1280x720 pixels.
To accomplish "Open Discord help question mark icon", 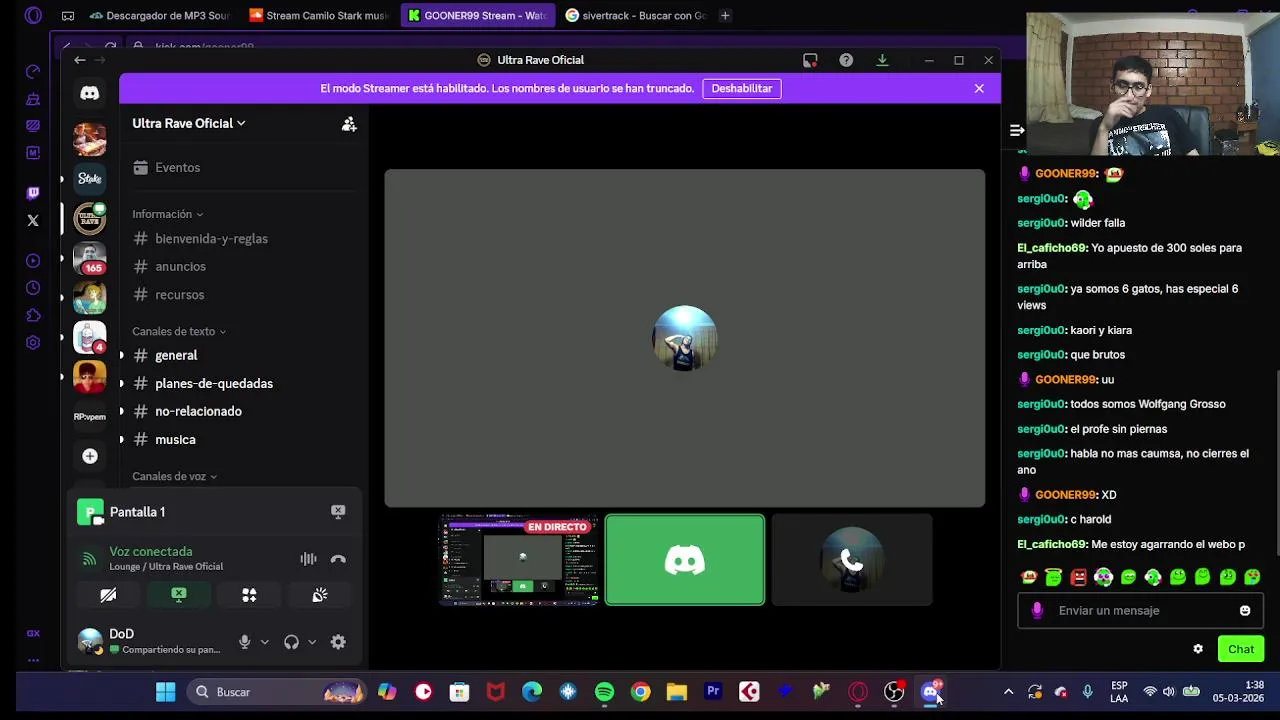I will tap(846, 60).
